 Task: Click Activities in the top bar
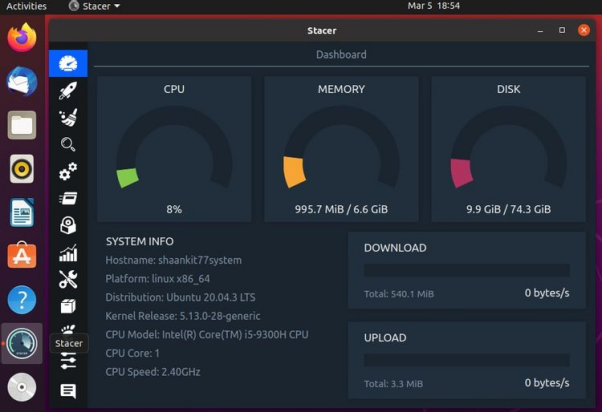click(x=26, y=6)
